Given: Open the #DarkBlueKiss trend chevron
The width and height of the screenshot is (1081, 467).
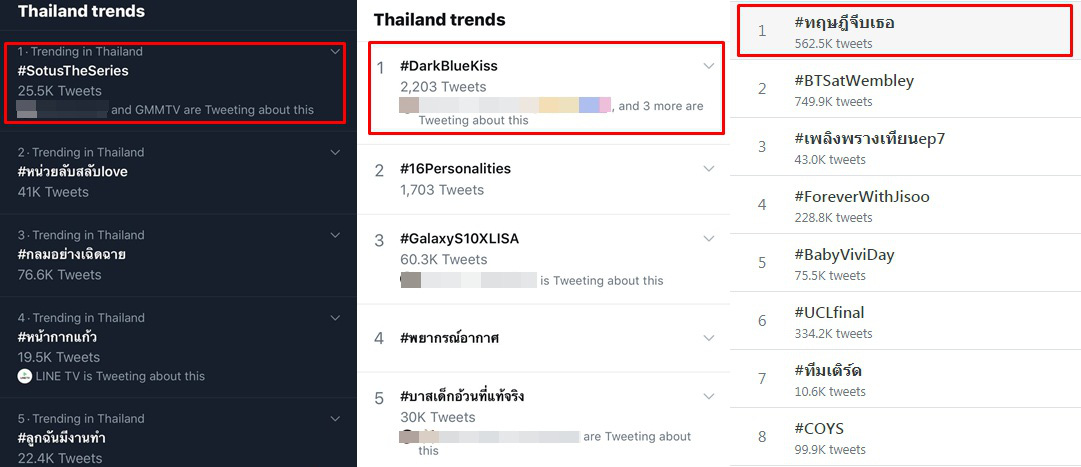Looking at the screenshot, I should [x=709, y=66].
